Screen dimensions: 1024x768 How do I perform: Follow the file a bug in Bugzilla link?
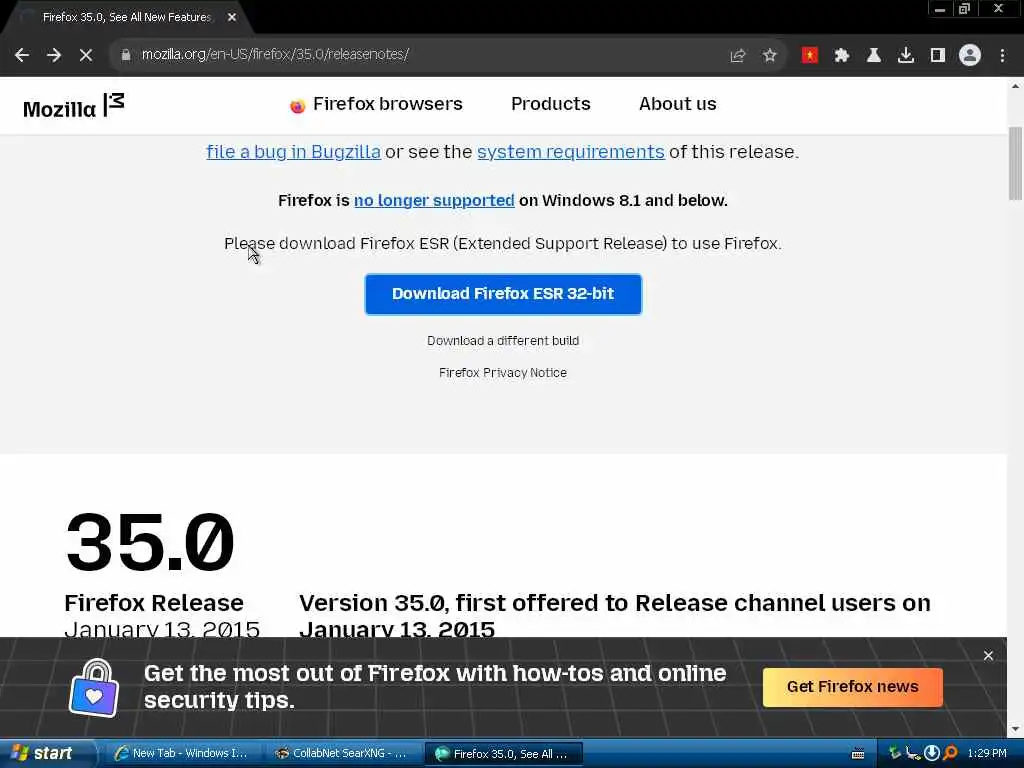pyautogui.click(x=293, y=152)
